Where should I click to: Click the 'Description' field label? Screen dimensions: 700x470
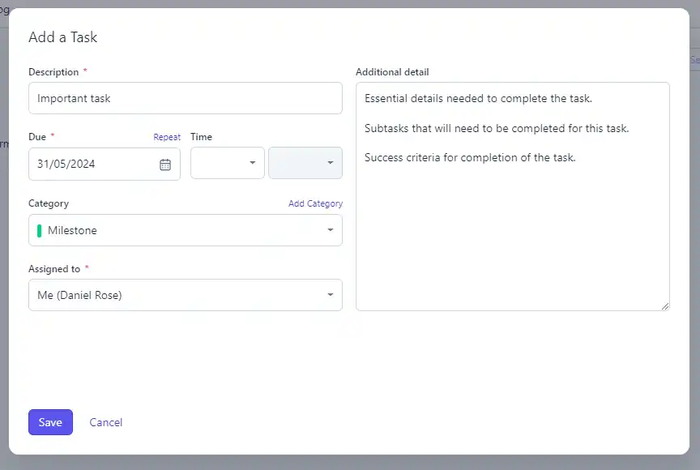click(x=53, y=72)
